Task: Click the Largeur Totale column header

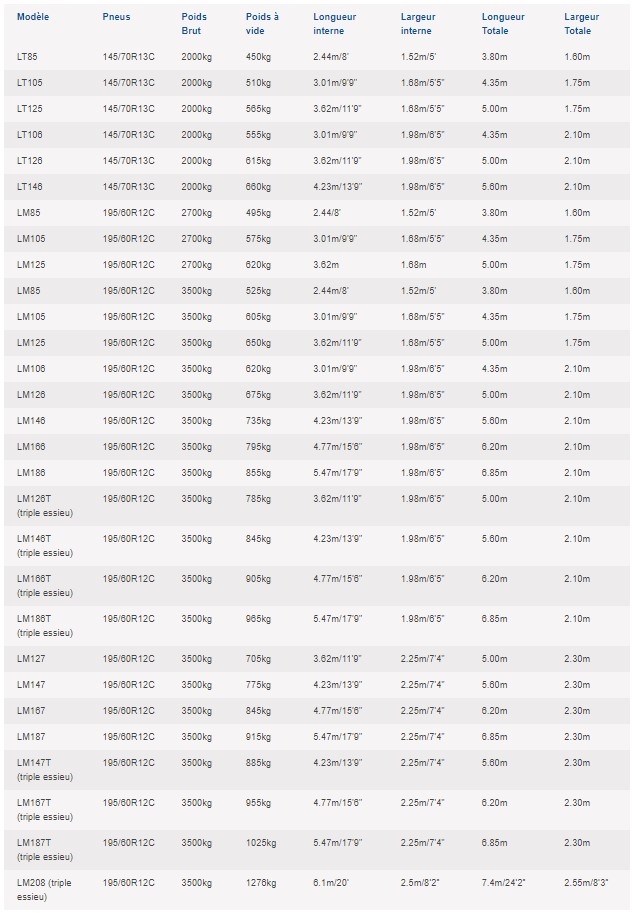Action: point(581,24)
